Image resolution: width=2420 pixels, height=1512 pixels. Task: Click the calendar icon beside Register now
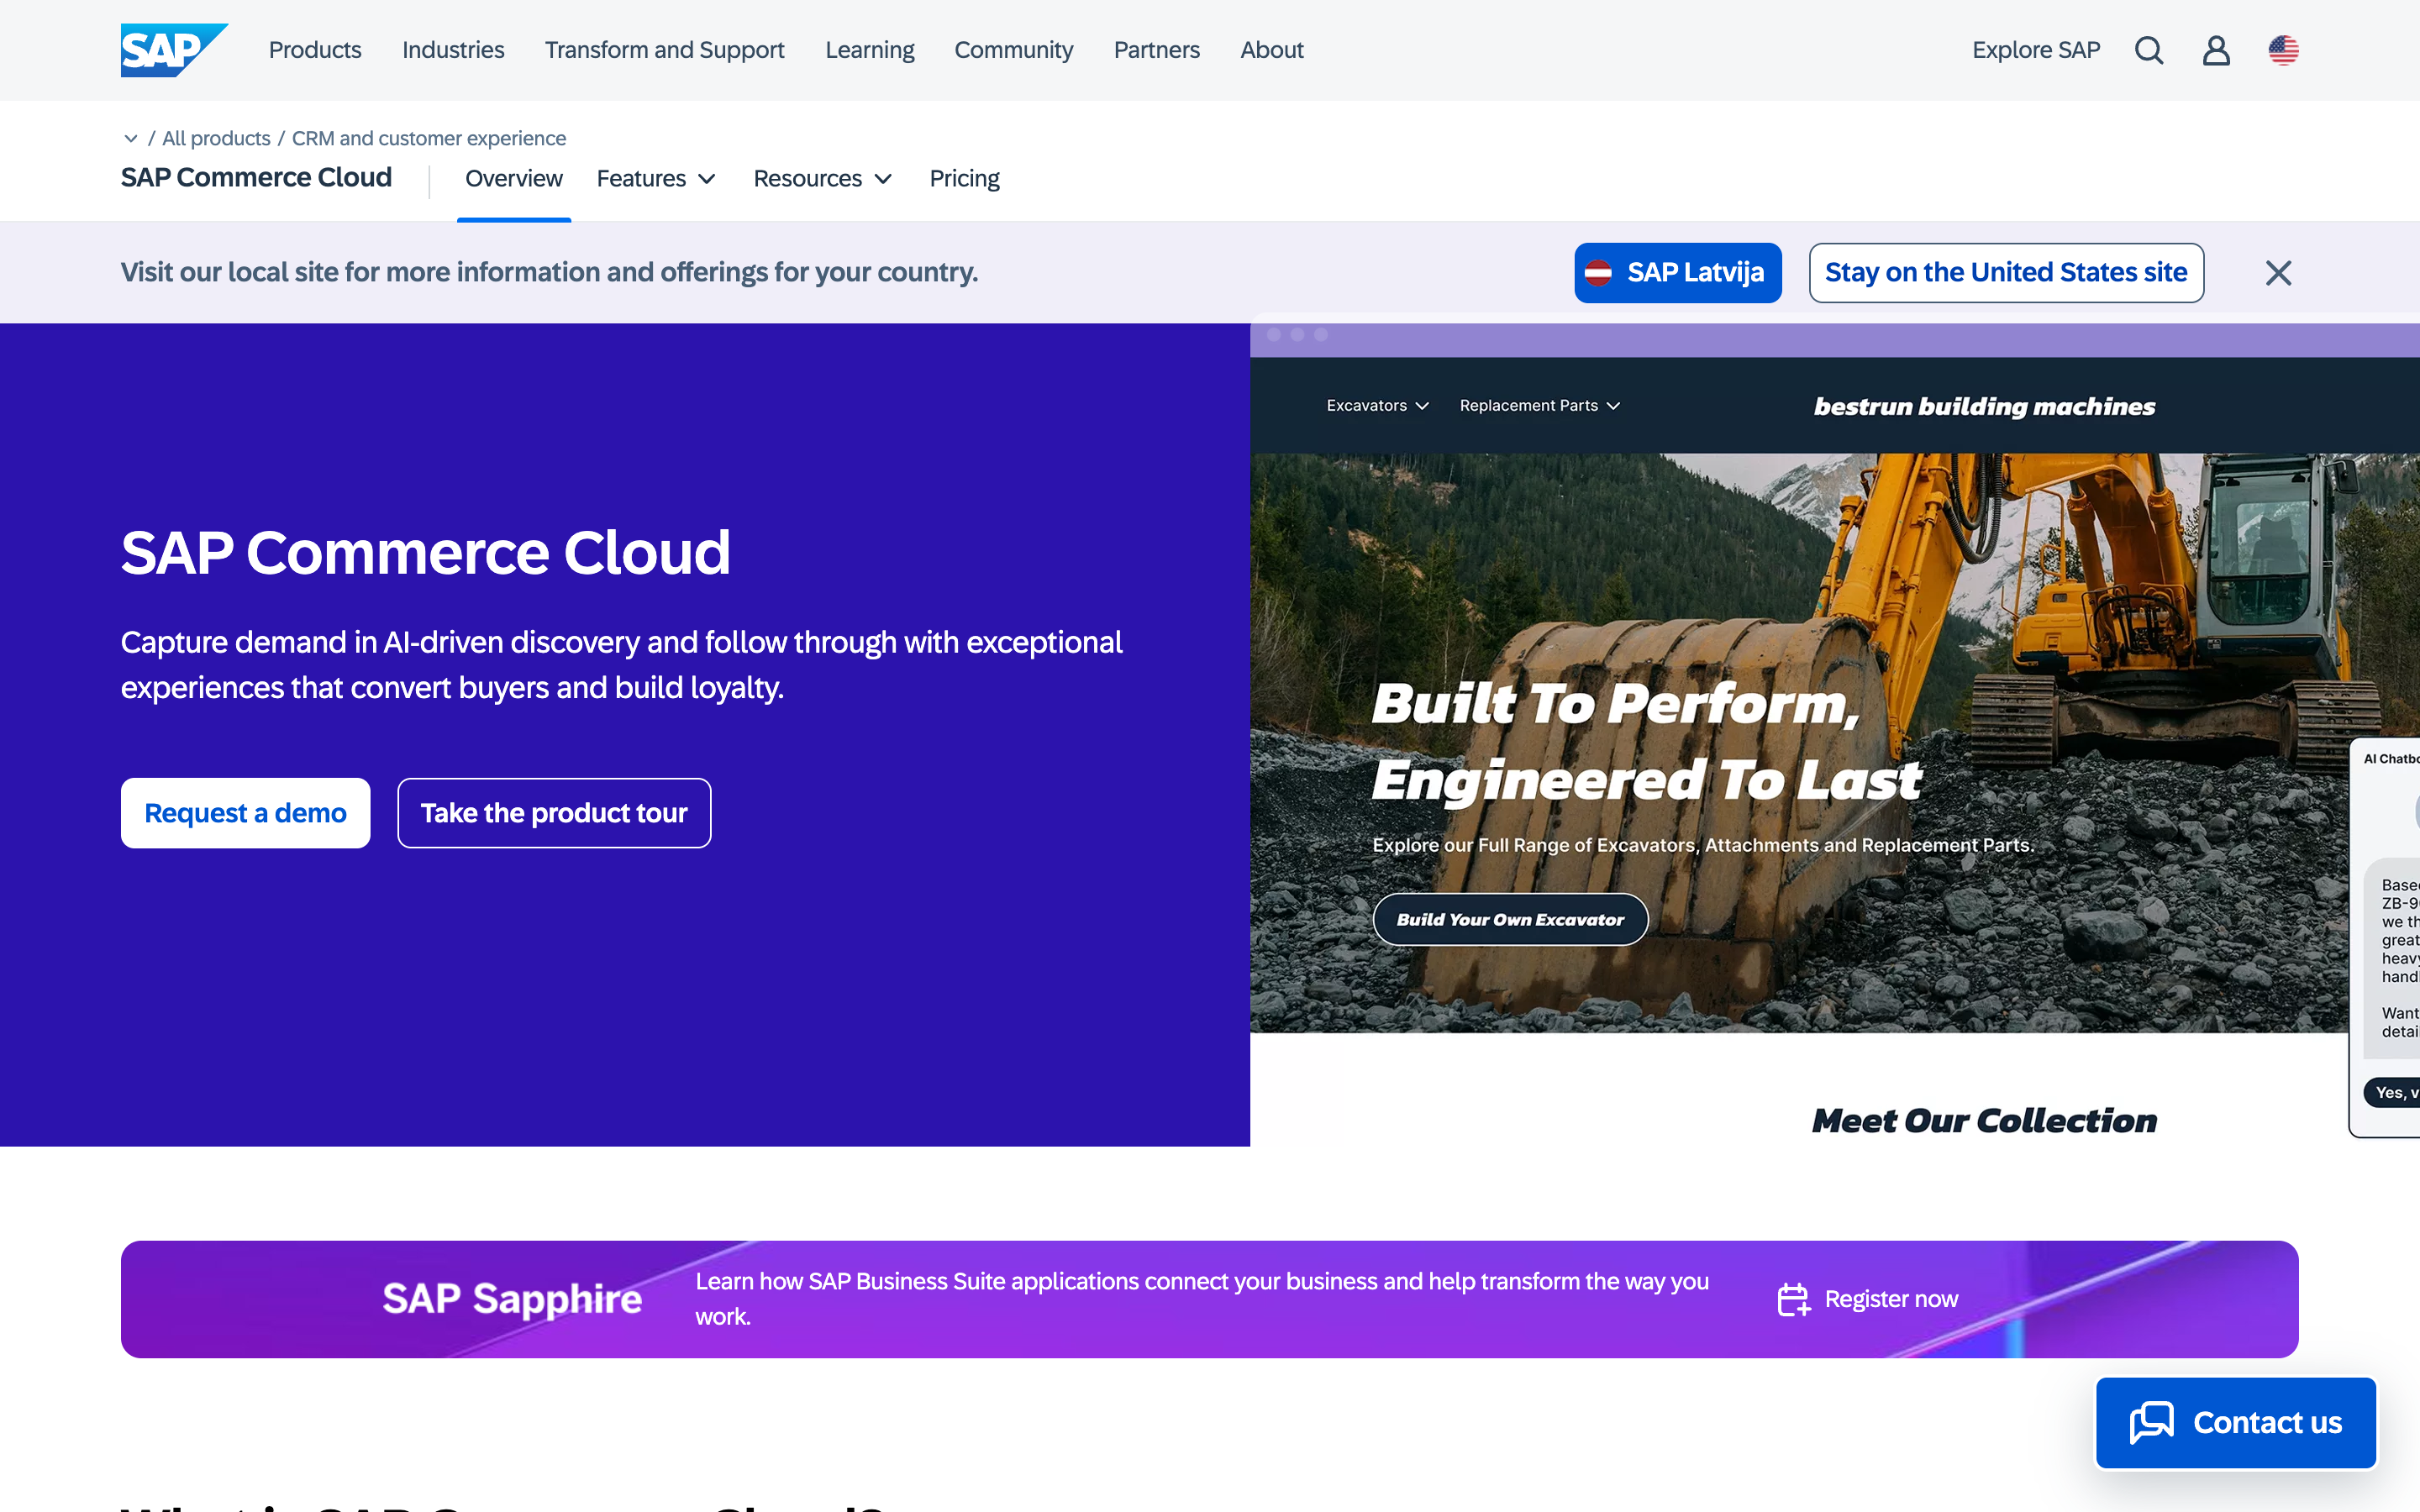[x=1794, y=1299]
